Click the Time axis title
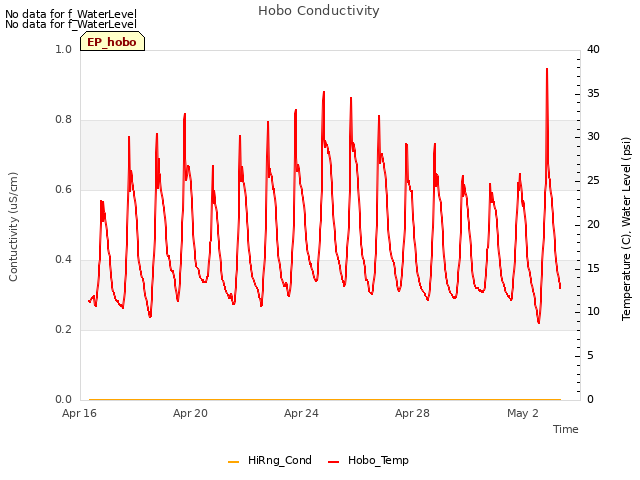Viewport: 640px width, 480px height. [x=566, y=429]
